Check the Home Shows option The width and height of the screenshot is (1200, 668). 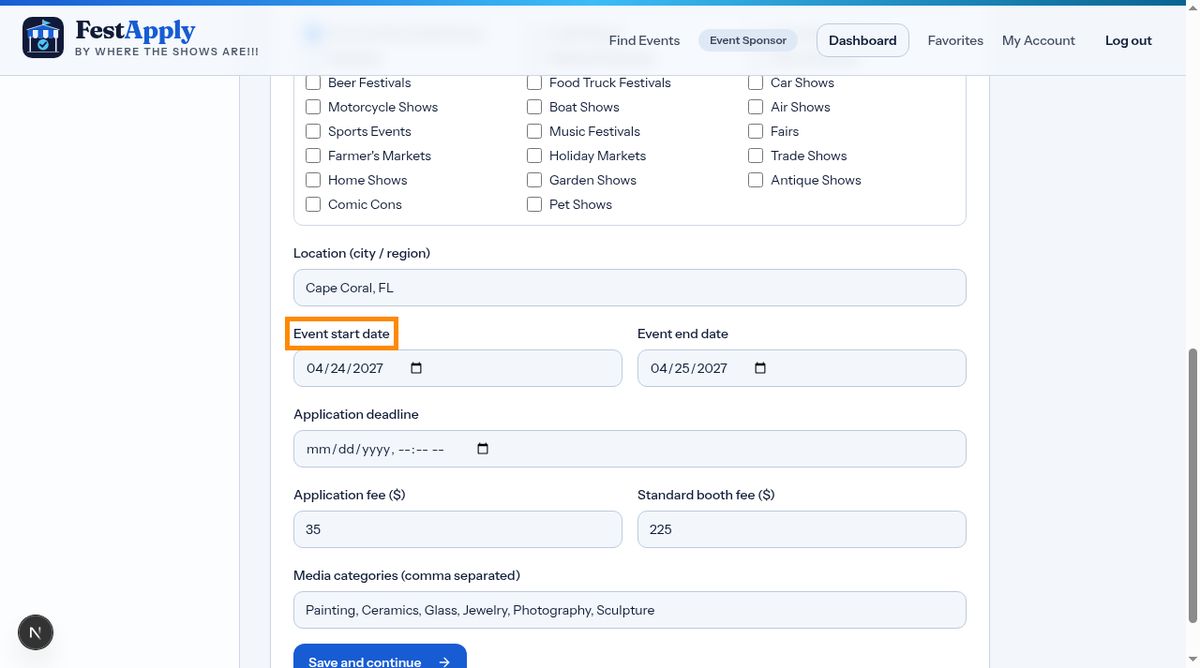(313, 180)
